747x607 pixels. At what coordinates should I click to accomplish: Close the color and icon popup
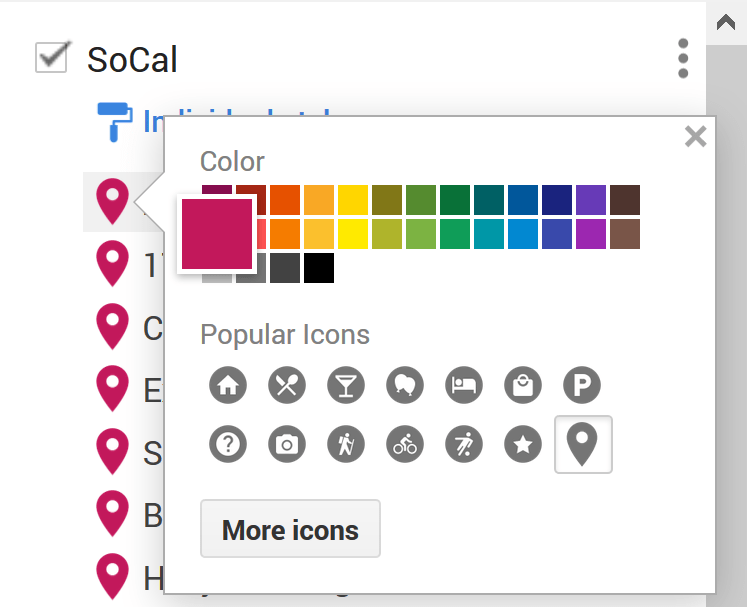695,137
